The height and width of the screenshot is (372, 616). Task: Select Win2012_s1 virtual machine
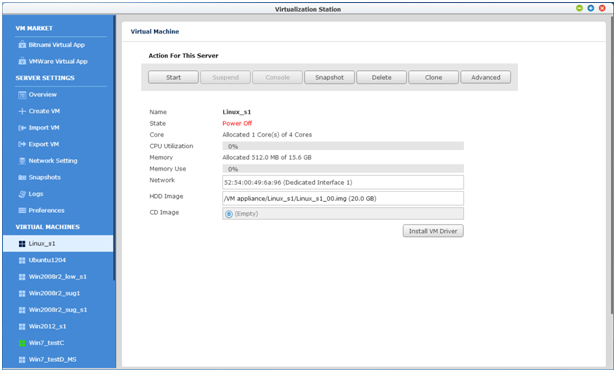click(58, 326)
